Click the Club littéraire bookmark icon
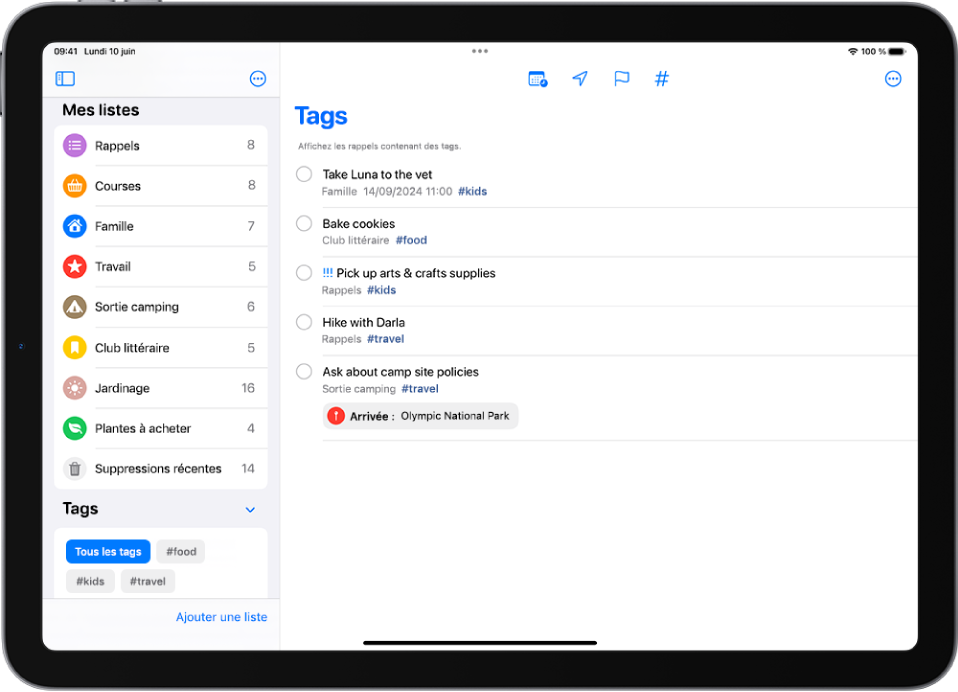Screen dimensions: 958x692 coord(74,347)
